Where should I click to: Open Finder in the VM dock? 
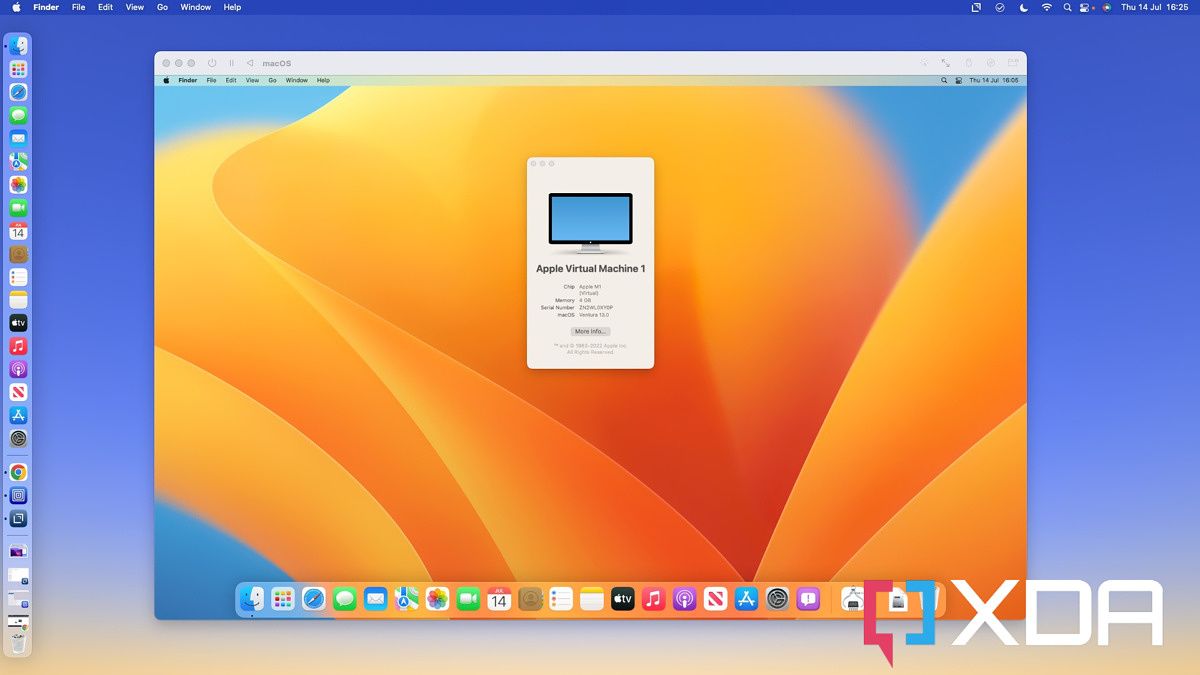pos(252,599)
